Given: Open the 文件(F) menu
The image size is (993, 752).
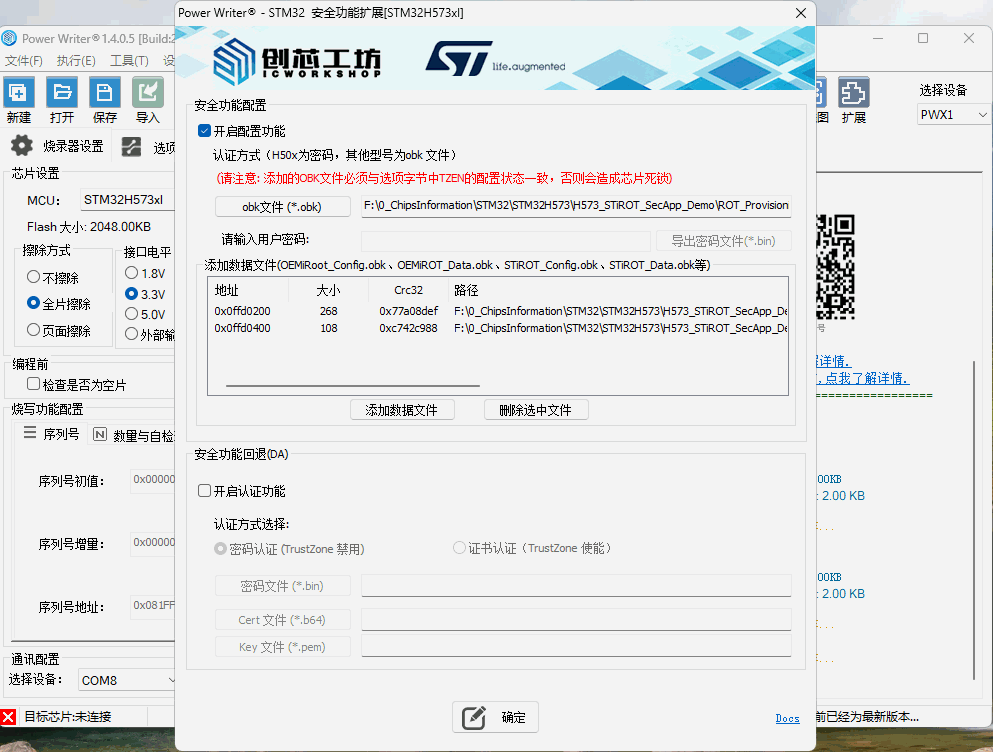Looking at the screenshot, I should 23,61.
